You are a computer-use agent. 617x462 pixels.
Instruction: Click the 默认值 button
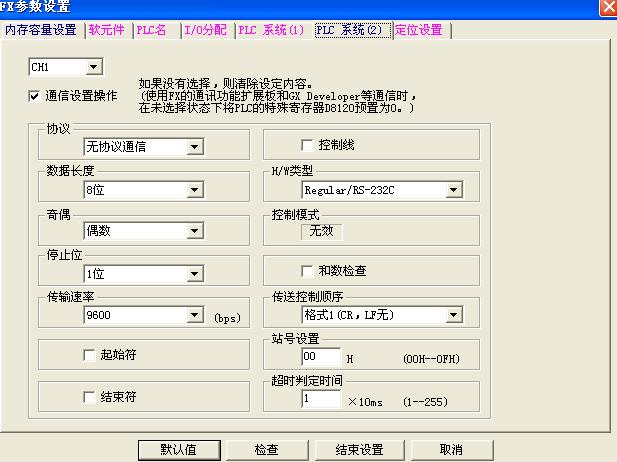tap(177, 450)
